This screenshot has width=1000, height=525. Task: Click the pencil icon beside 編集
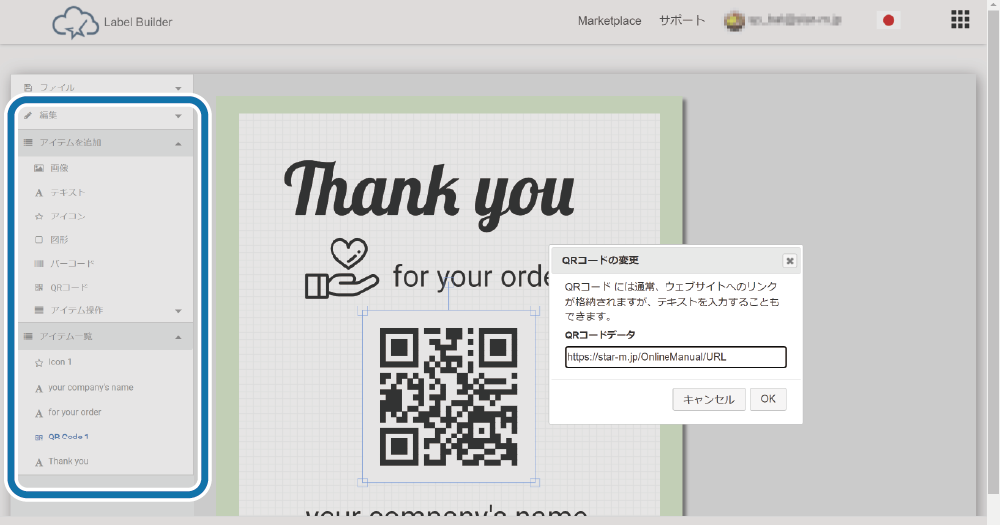[x=28, y=115]
